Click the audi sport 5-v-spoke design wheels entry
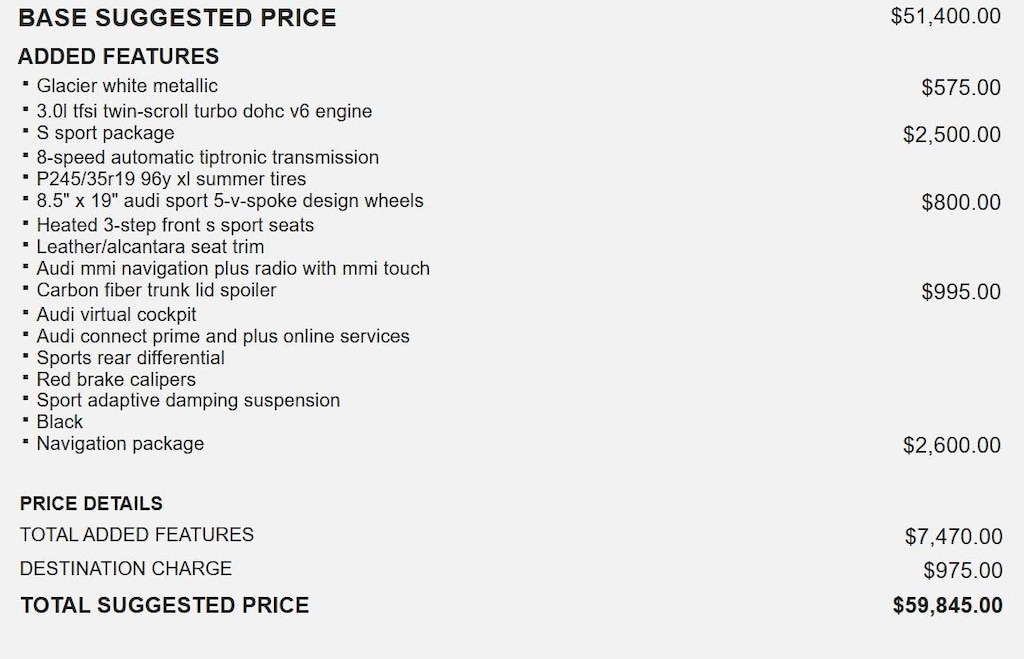The image size is (1024, 659). click(230, 201)
